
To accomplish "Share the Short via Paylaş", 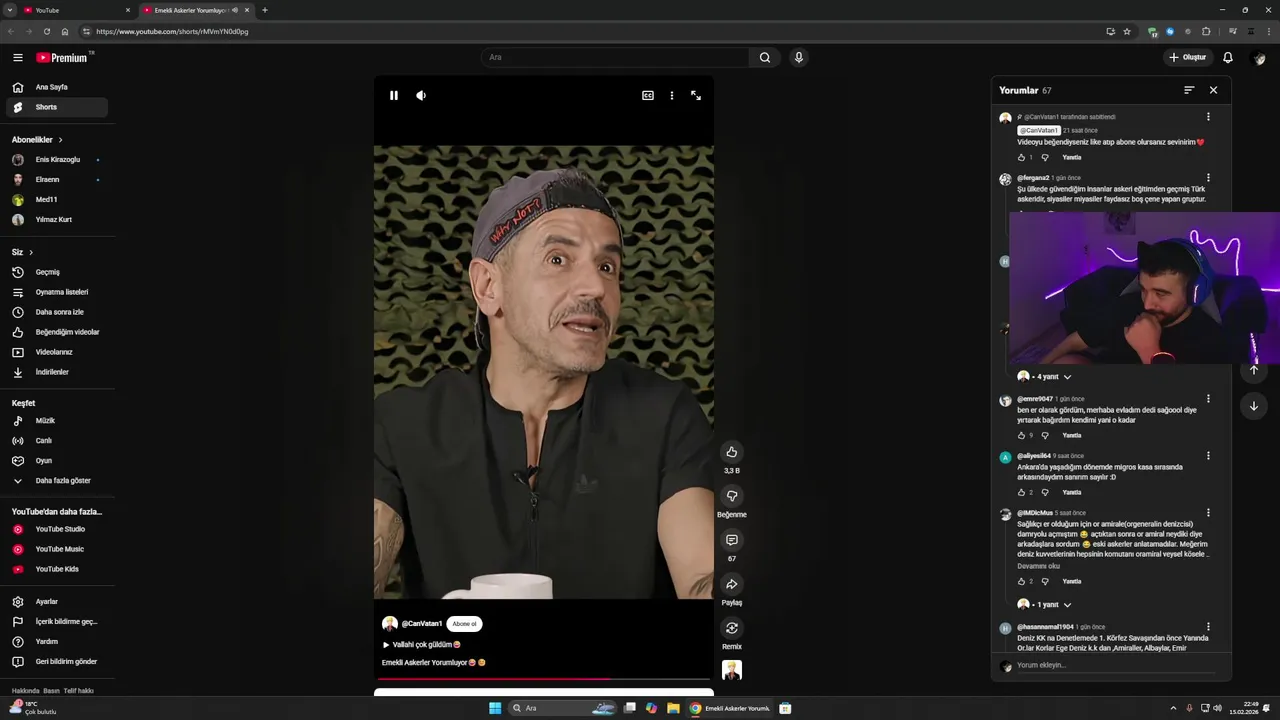I will pos(732,584).
